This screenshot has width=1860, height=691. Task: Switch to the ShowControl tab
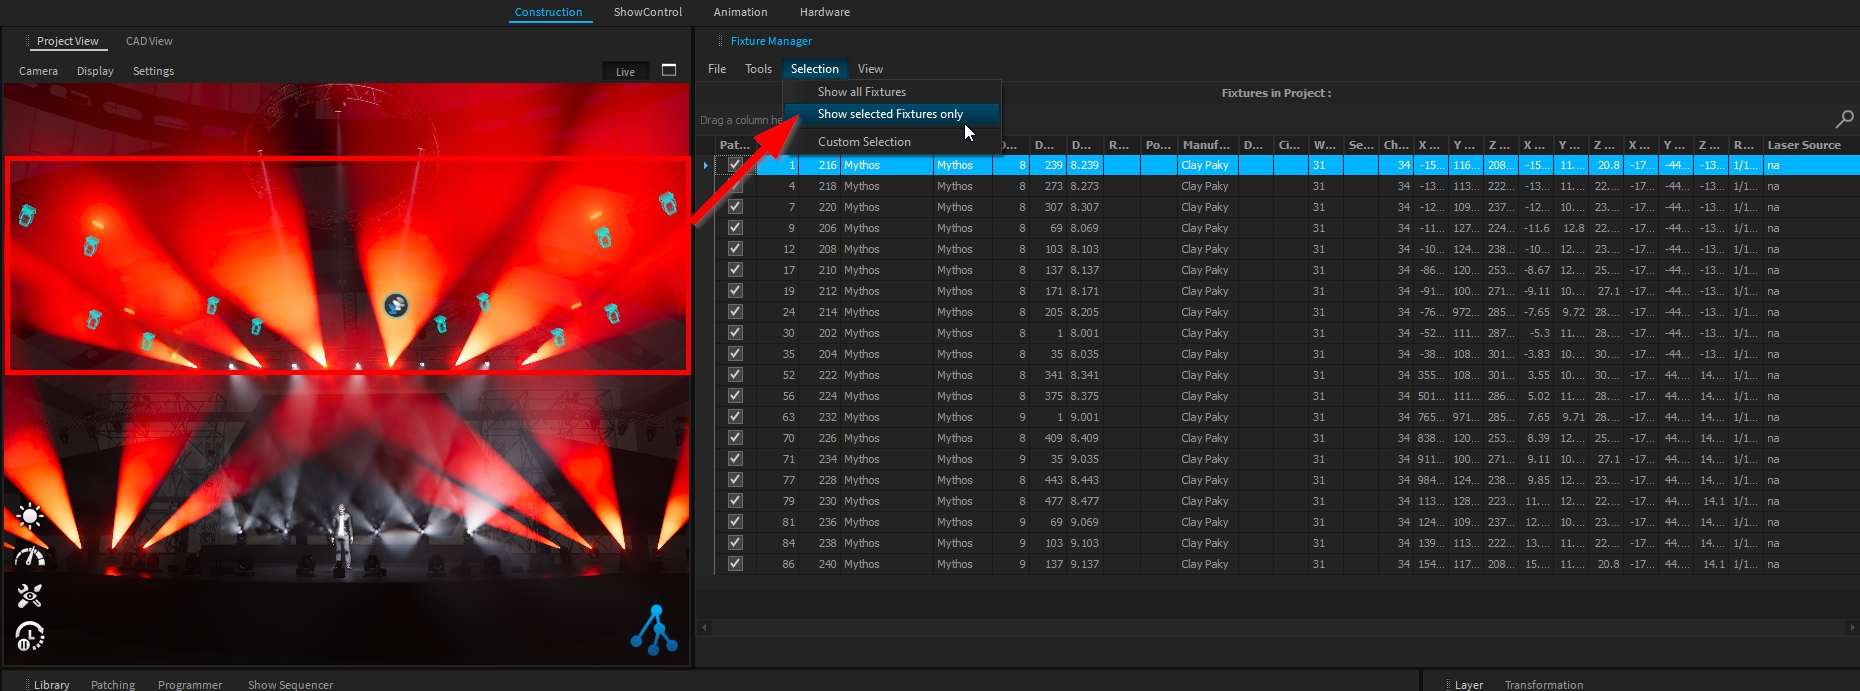[x=648, y=12]
